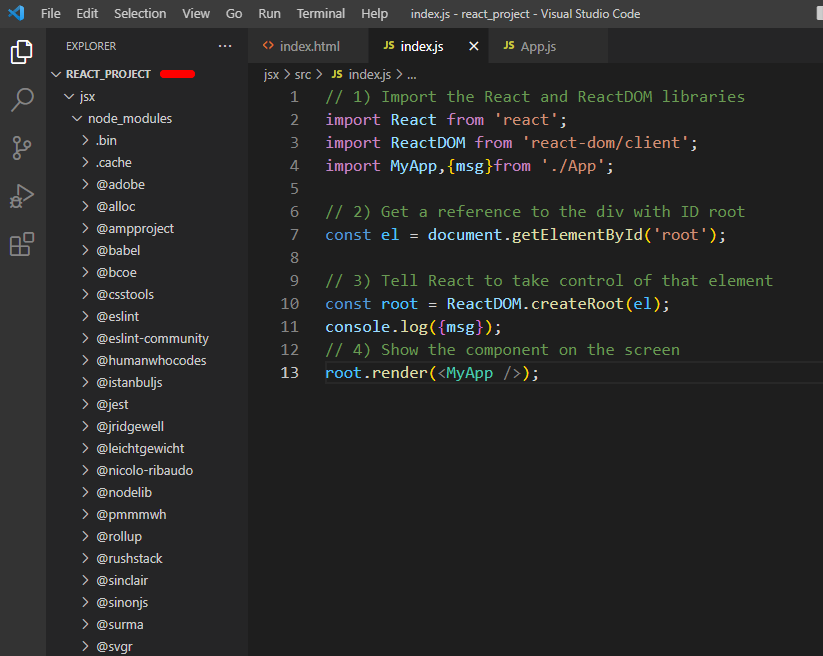Click the src breadcrumb segment

303,75
